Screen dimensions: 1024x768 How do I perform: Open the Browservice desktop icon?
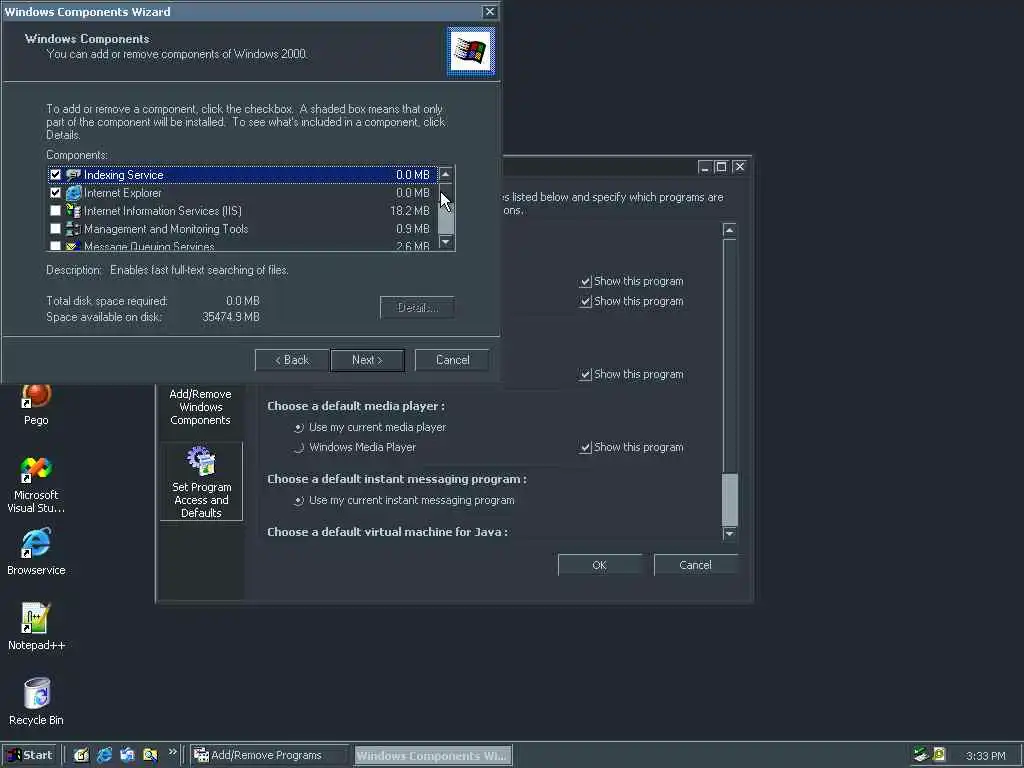(x=36, y=552)
